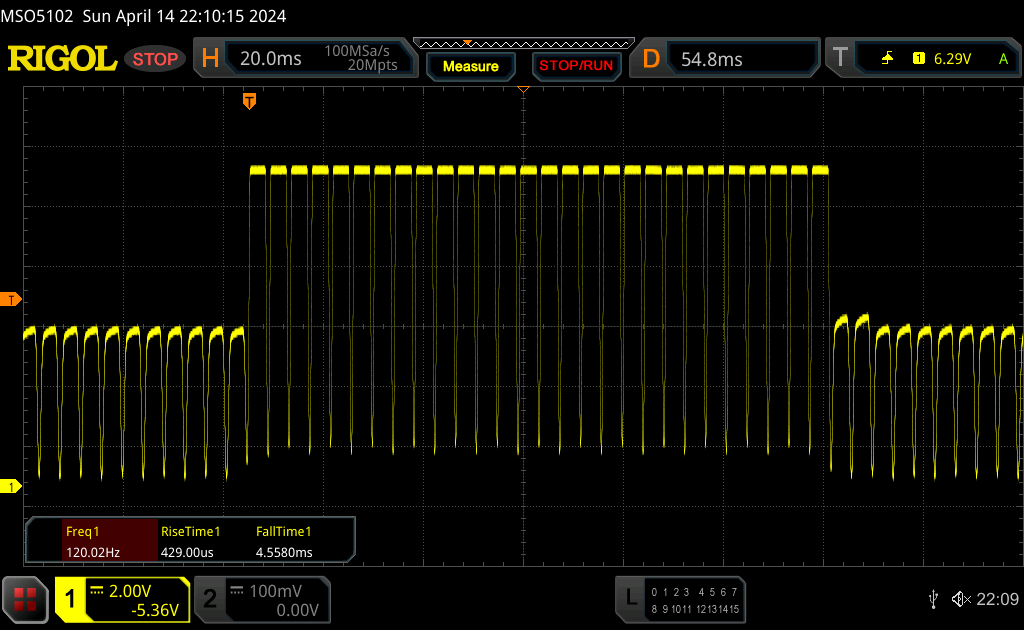Click digital channels 8 to 15 row
The height and width of the screenshot is (630, 1024).
694,609
